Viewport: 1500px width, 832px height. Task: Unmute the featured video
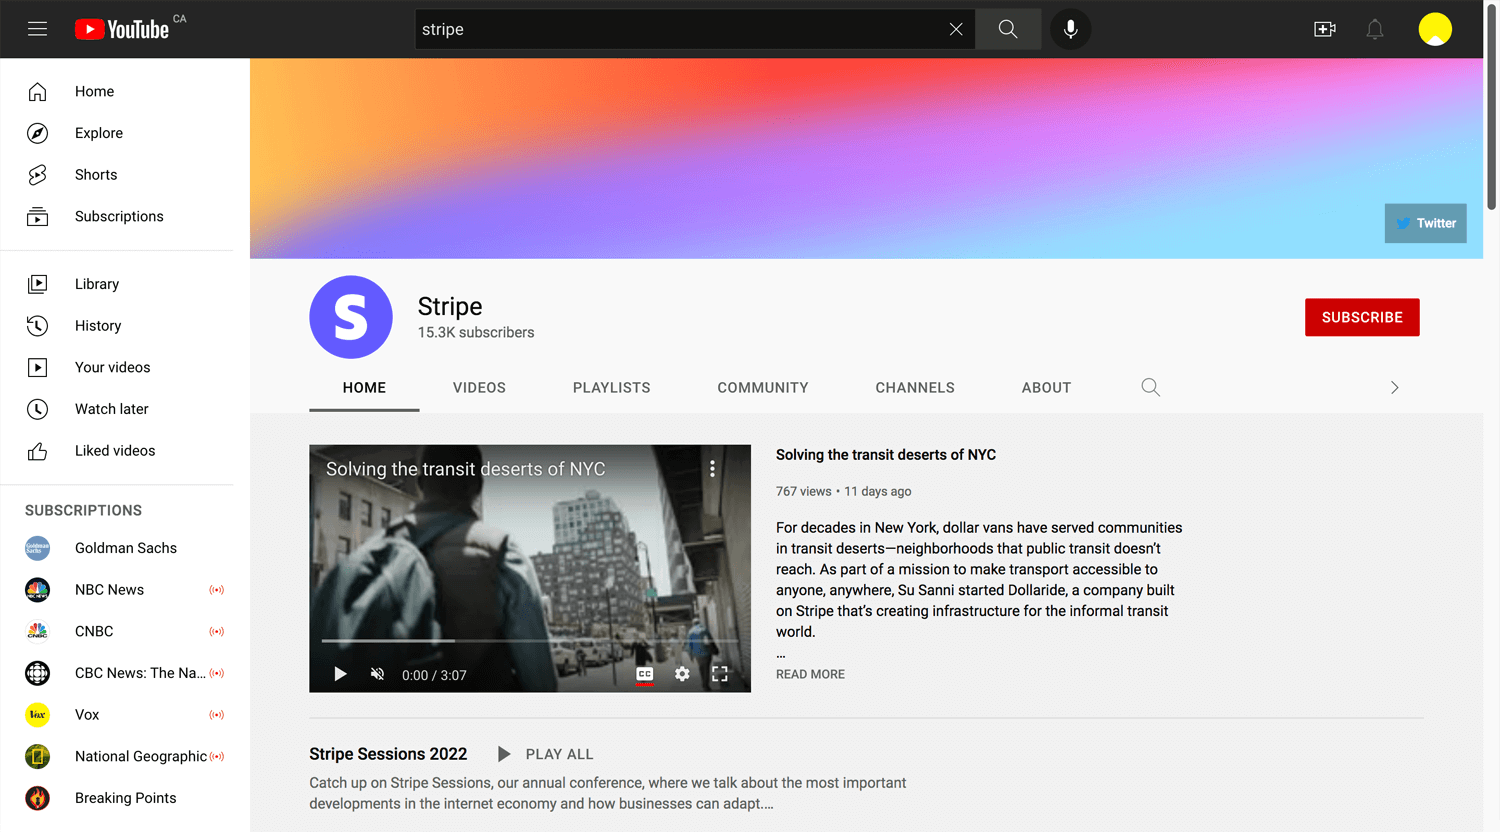click(377, 674)
